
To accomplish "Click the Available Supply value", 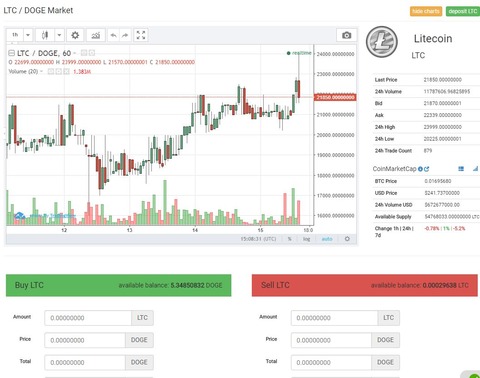I will [x=452, y=217].
